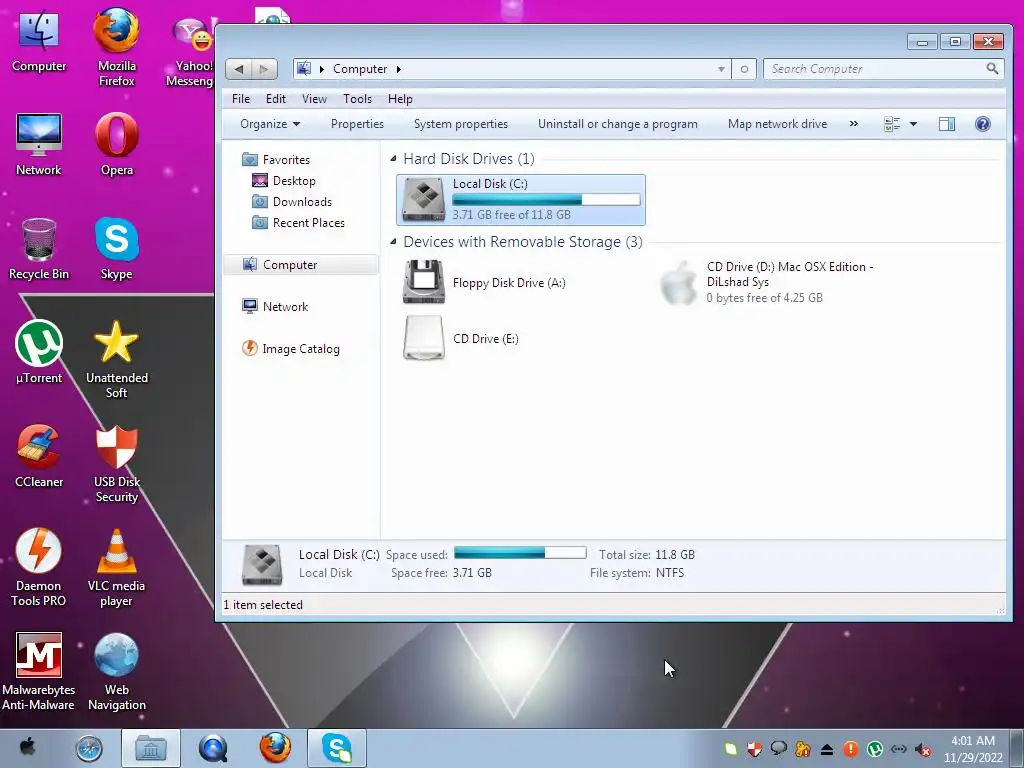
Task: Select Favorites in the navigation pane
Action: [x=276, y=159]
